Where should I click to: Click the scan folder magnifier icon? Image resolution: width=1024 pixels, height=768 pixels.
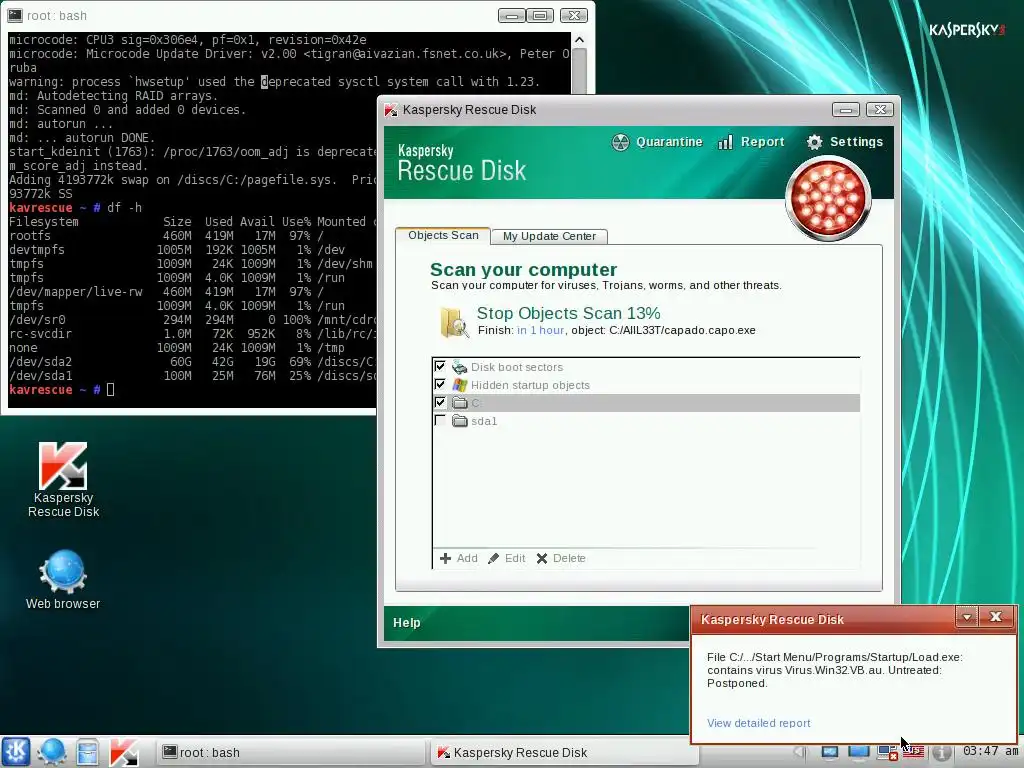coord(455,322)
